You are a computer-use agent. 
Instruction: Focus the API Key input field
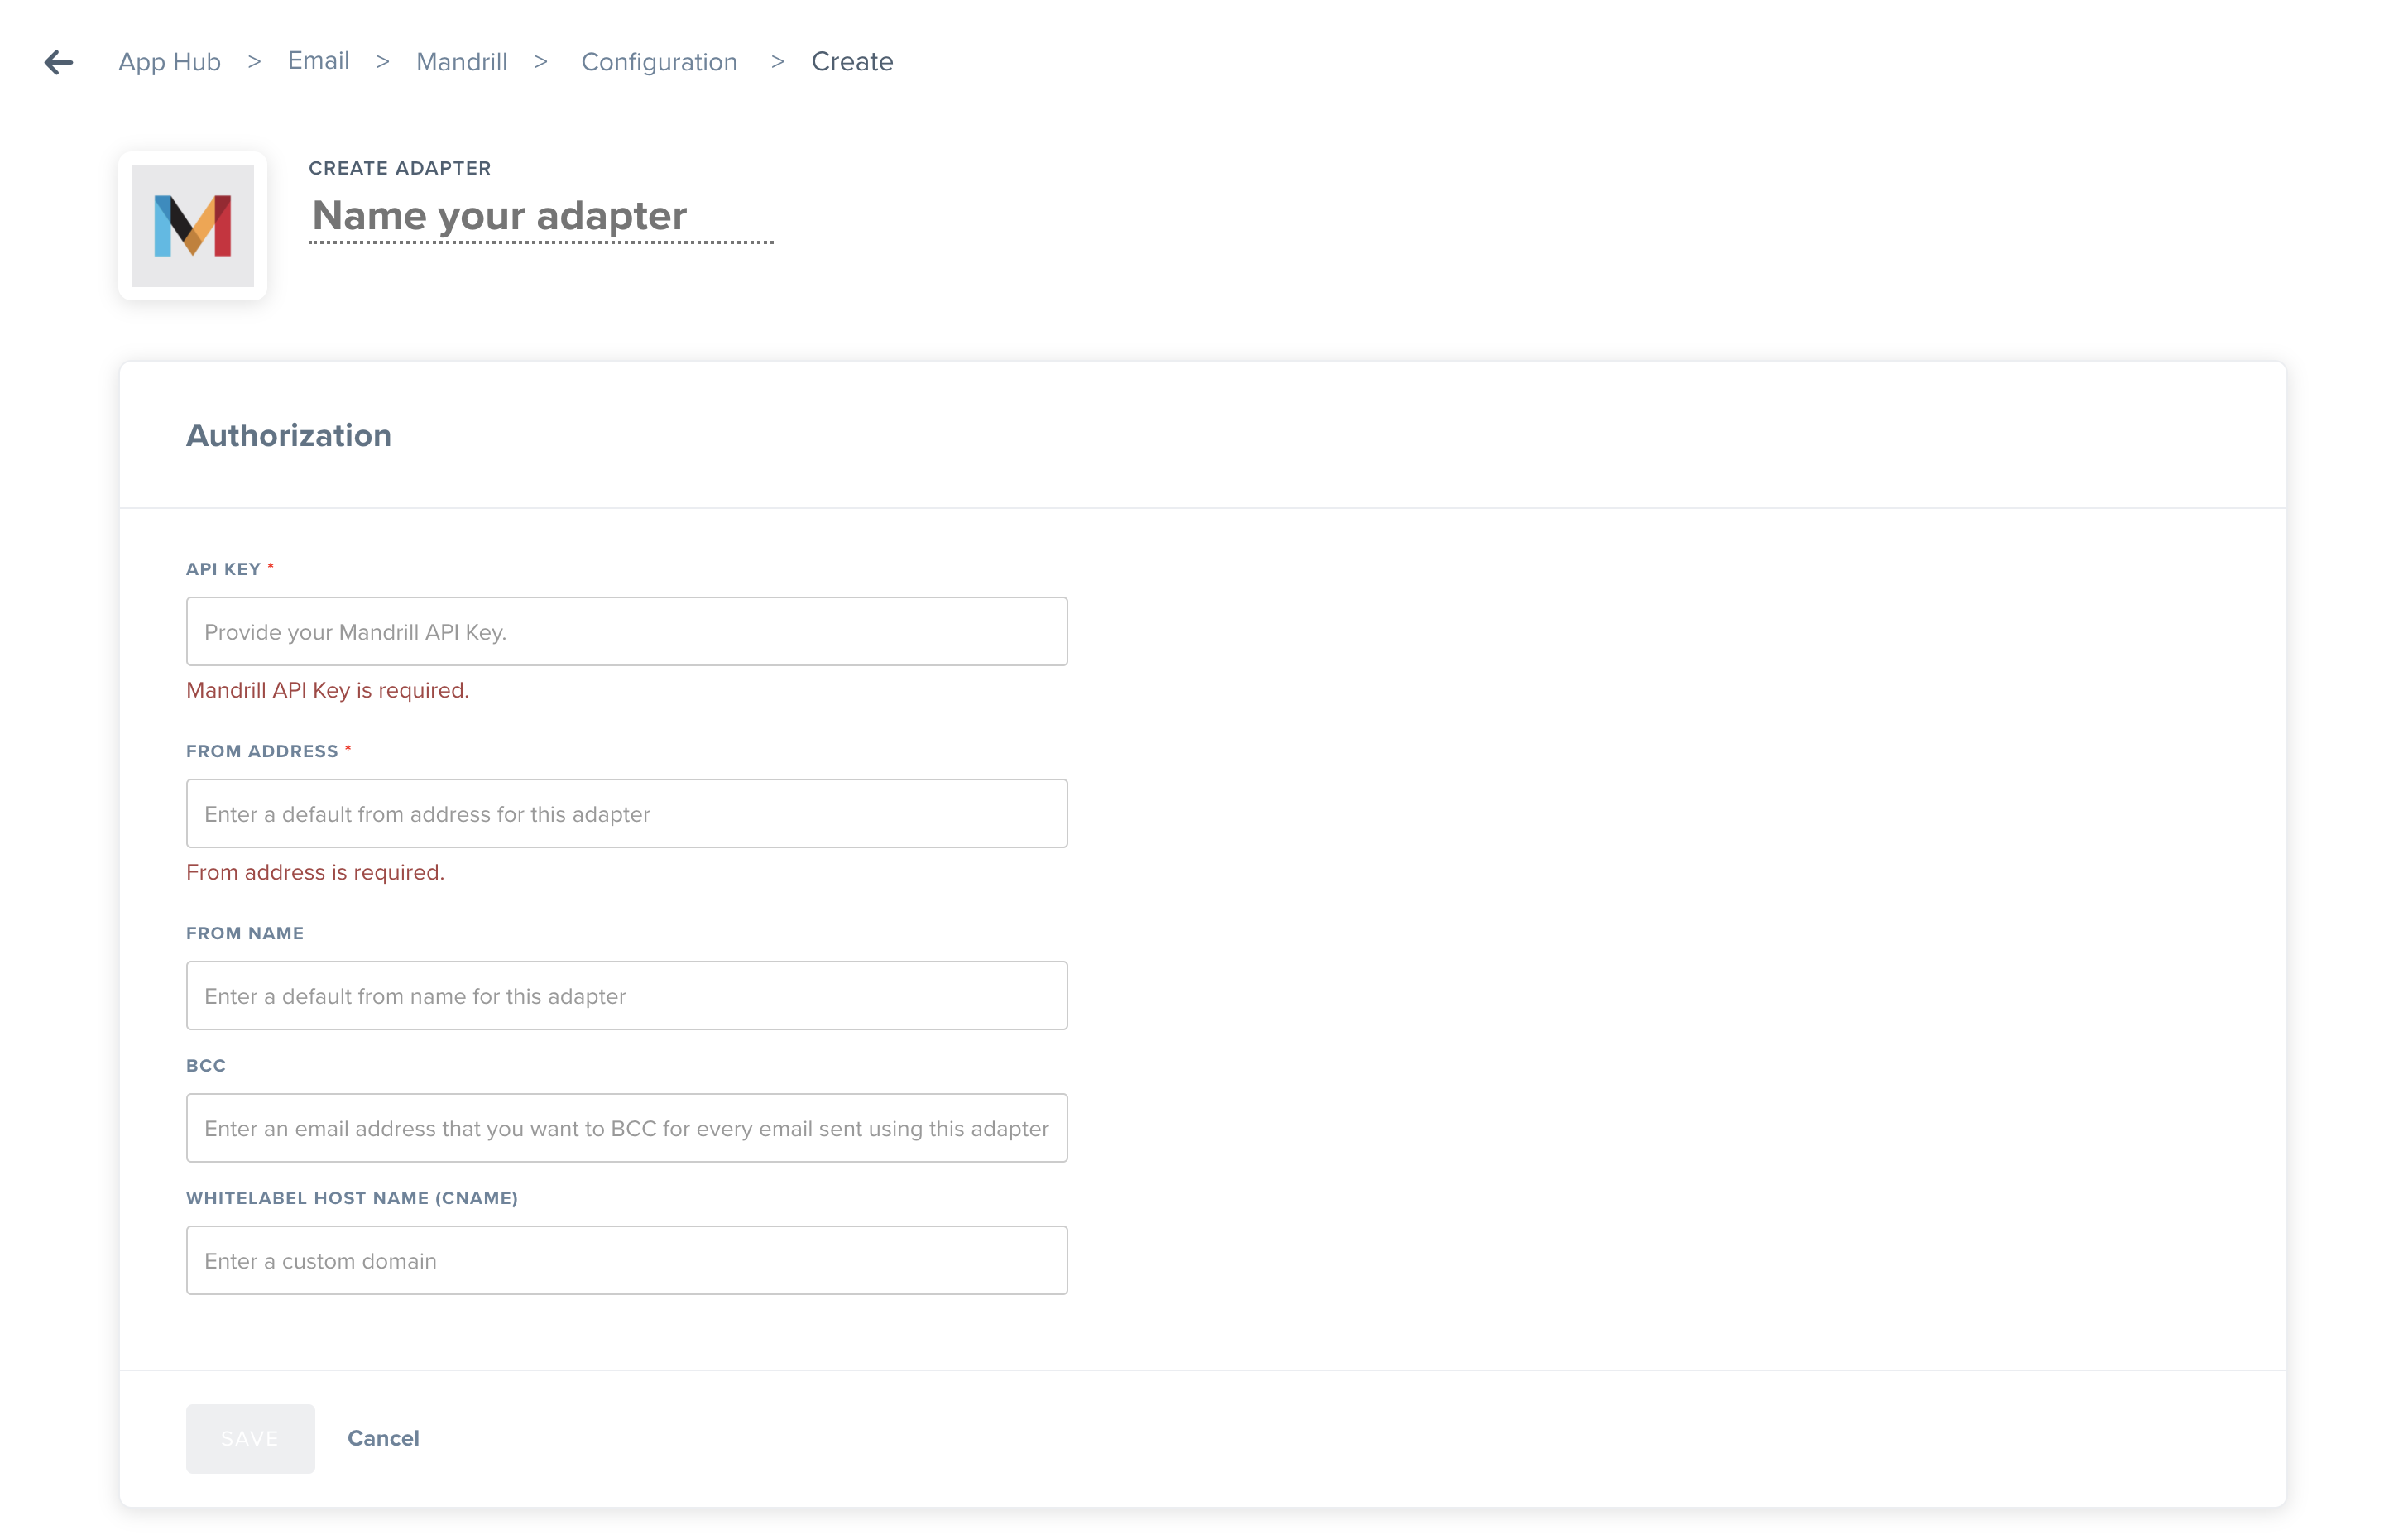pyautogui.click(x=626, y=632)
